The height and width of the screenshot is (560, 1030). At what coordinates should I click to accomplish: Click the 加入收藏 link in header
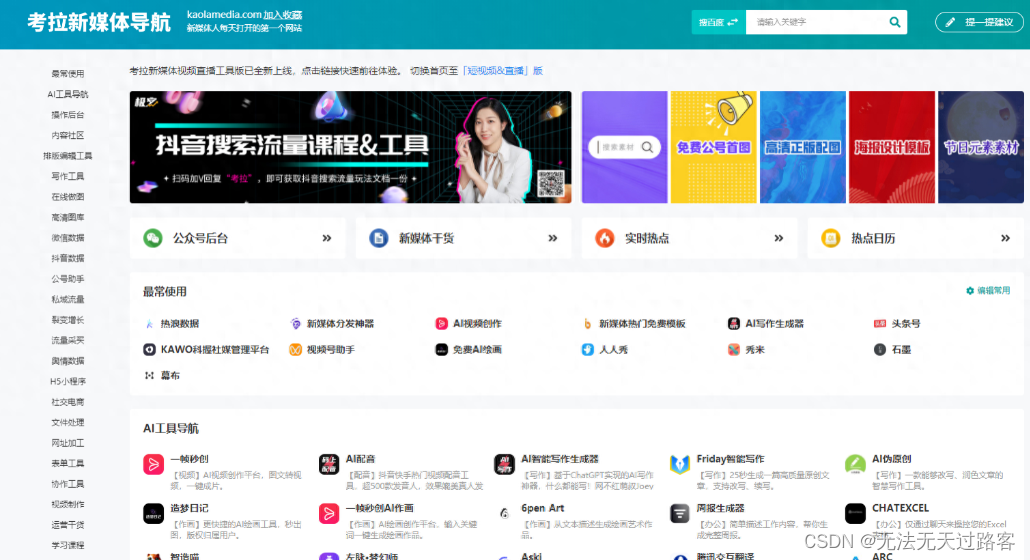coord(282,14)
